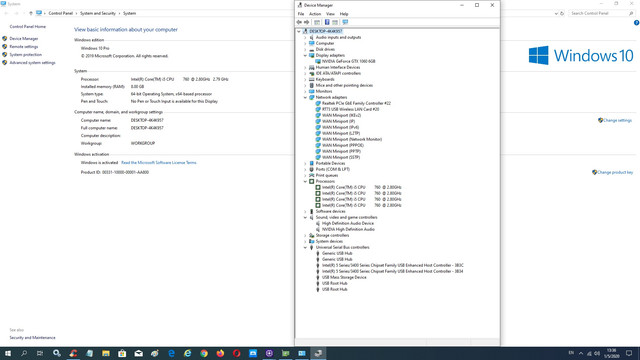Click the NVIDIA GeForce GTX 1060 6GB device

tap(348, 61)
